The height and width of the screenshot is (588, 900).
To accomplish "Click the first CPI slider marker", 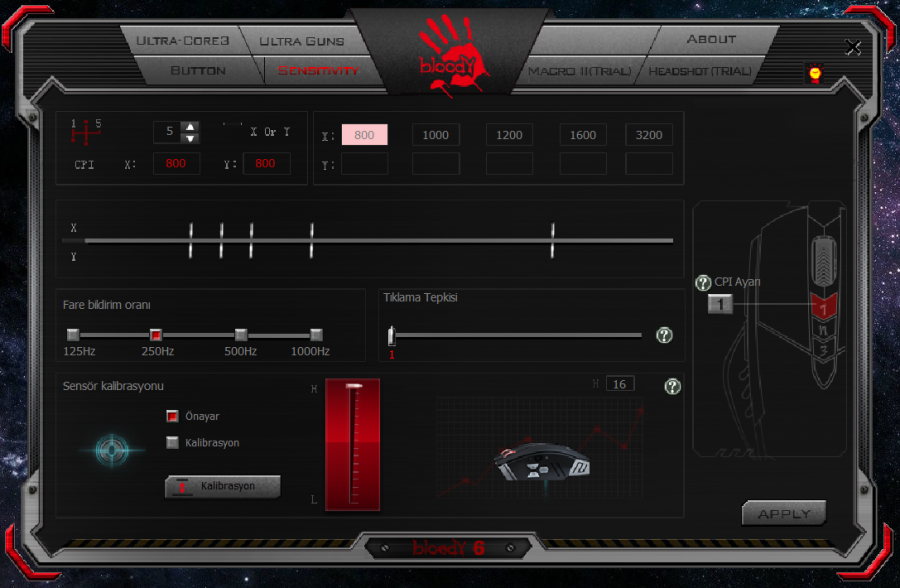I will coord(191,240).
